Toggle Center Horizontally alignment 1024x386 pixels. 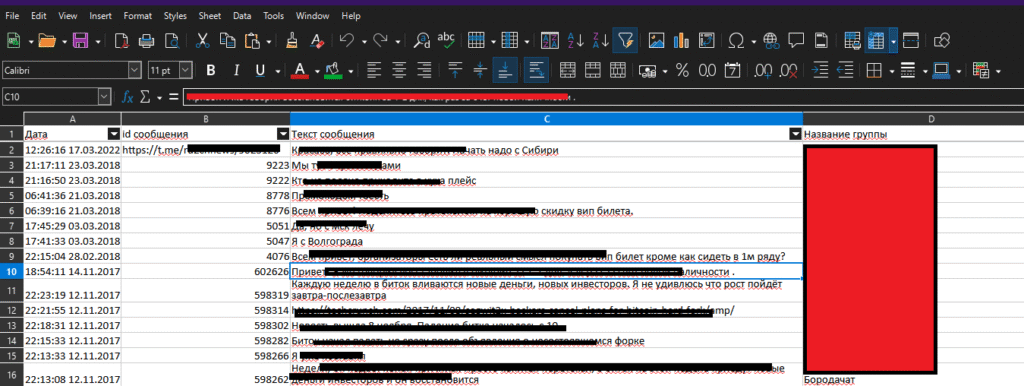click(399, 70)
